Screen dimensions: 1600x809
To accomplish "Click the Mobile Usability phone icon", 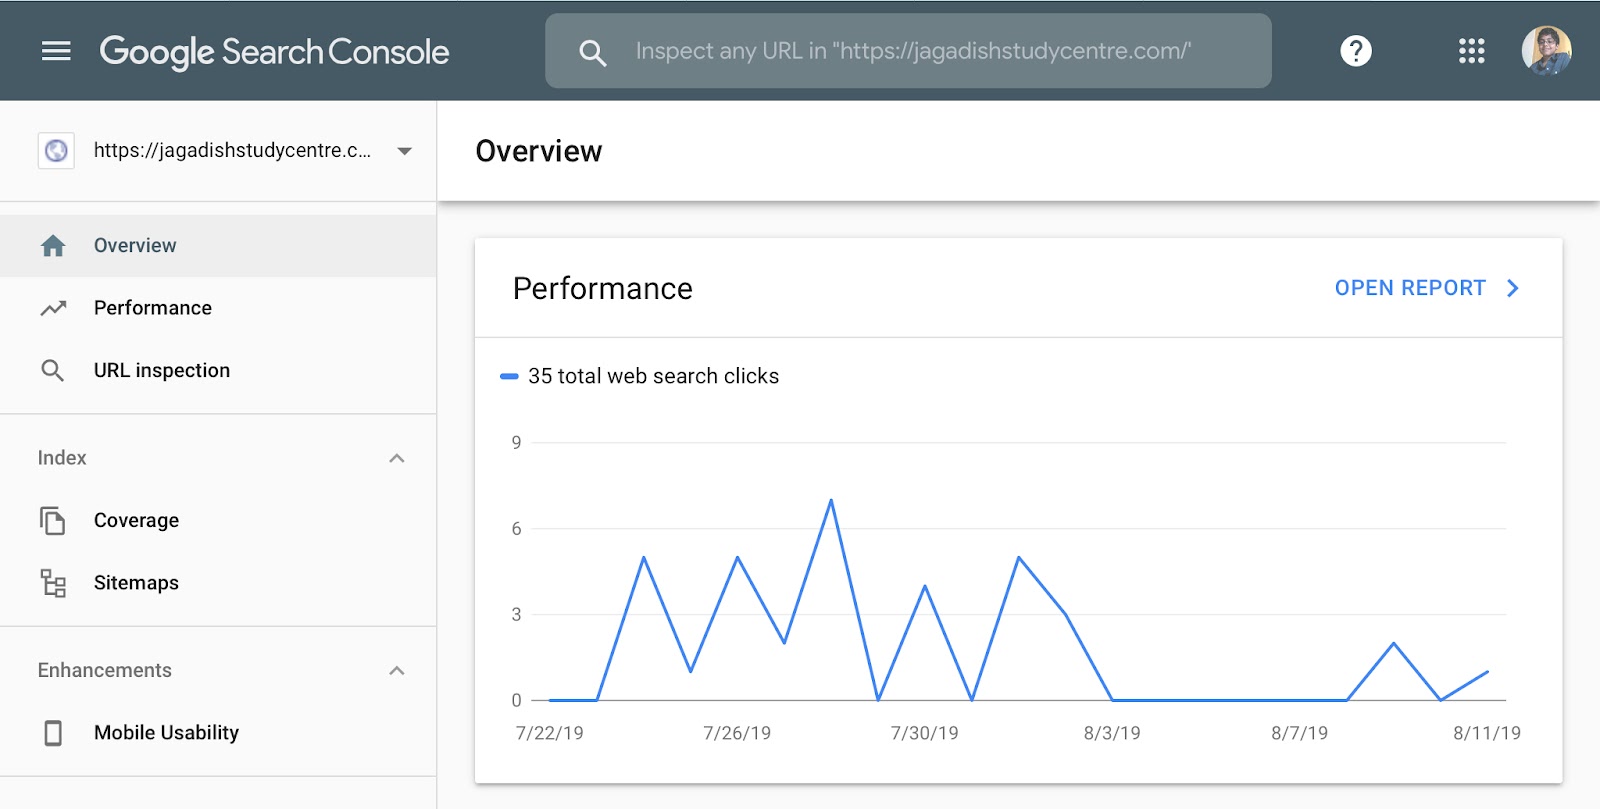I will coord(53,733).
